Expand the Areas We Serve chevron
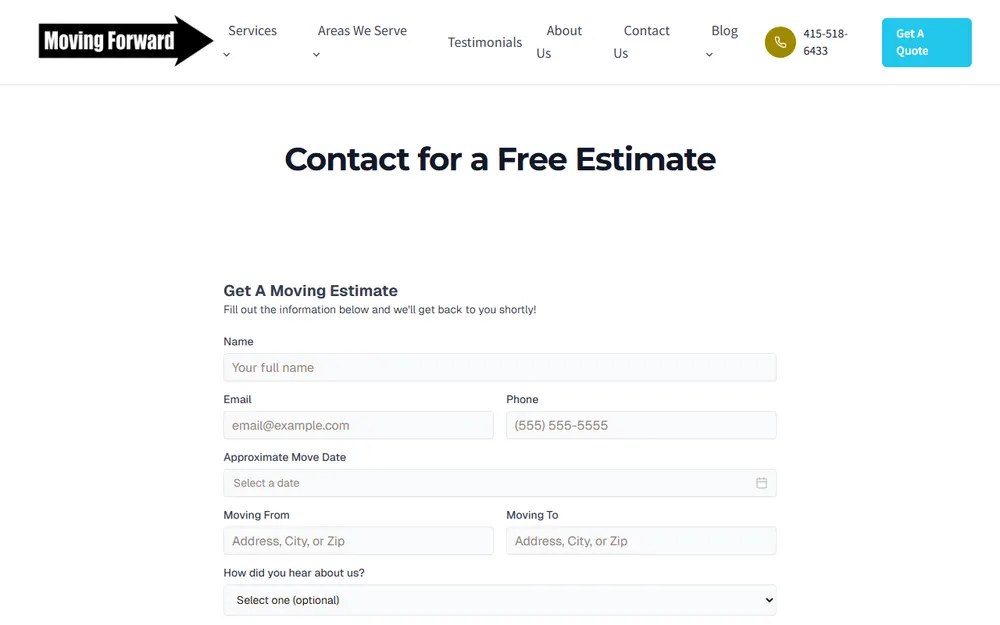This screenshot has height=625, width=1000. pos(316,55)
